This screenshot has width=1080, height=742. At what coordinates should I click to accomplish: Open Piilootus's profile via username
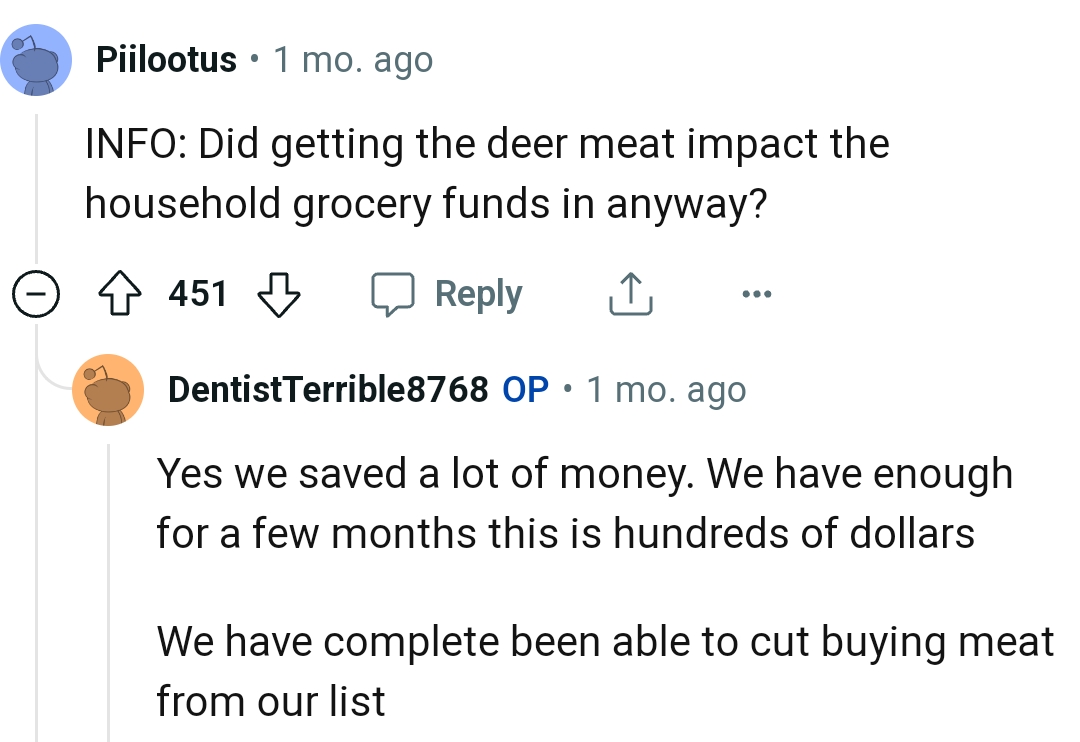[166, 60]
